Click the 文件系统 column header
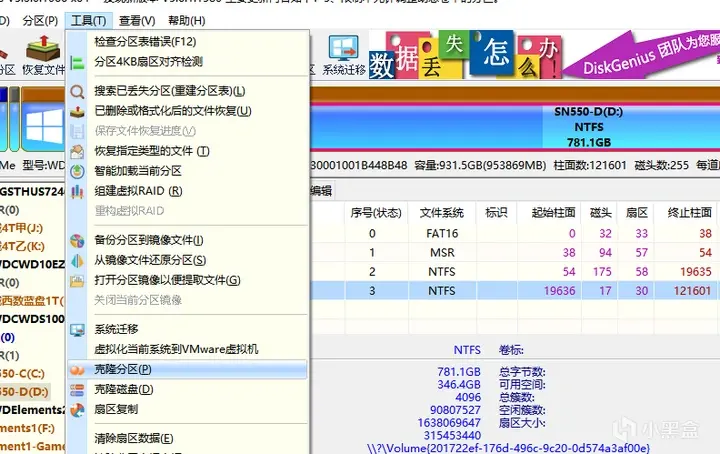This screenshot has height=454, width=720. [442, 213]
